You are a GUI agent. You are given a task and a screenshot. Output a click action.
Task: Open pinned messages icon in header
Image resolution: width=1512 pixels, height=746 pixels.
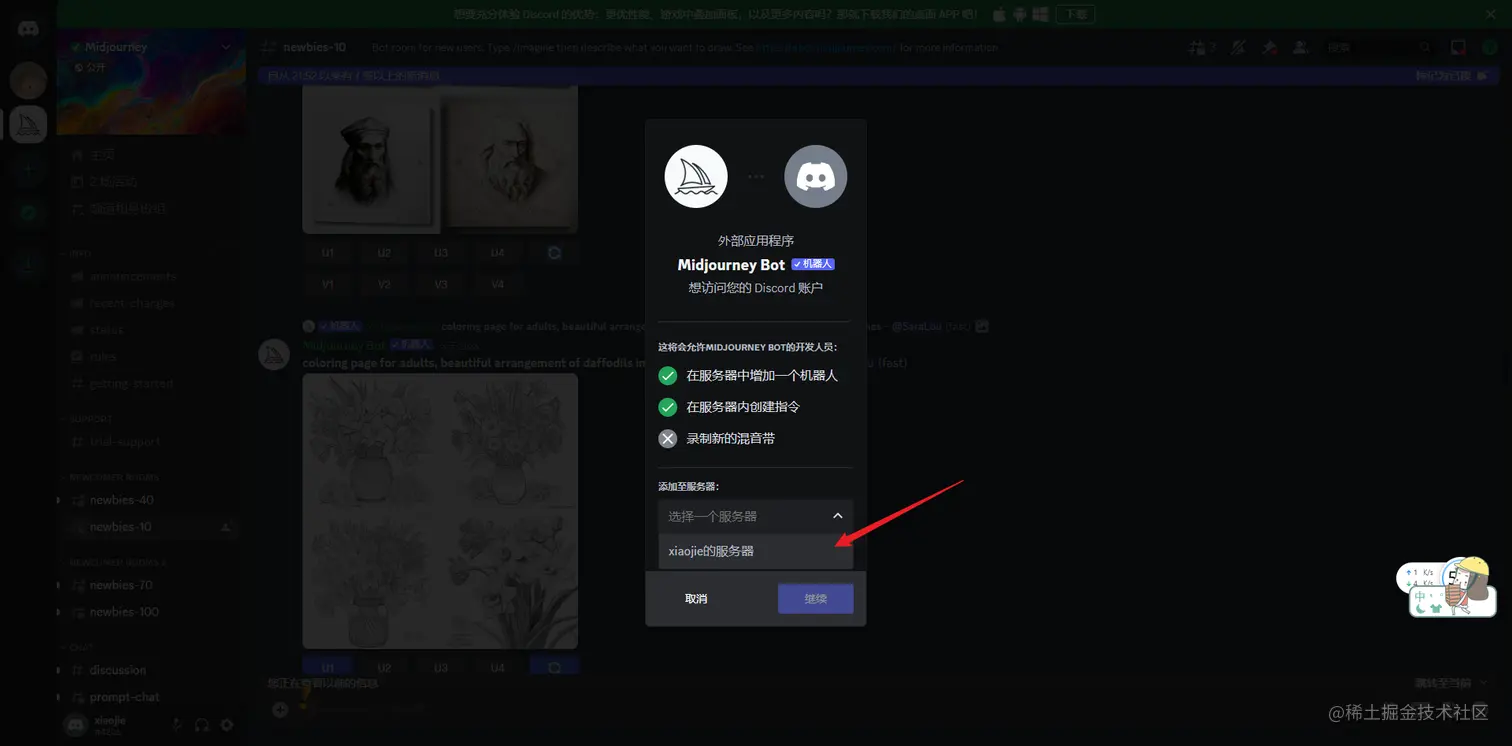(x=1269, y=47)
